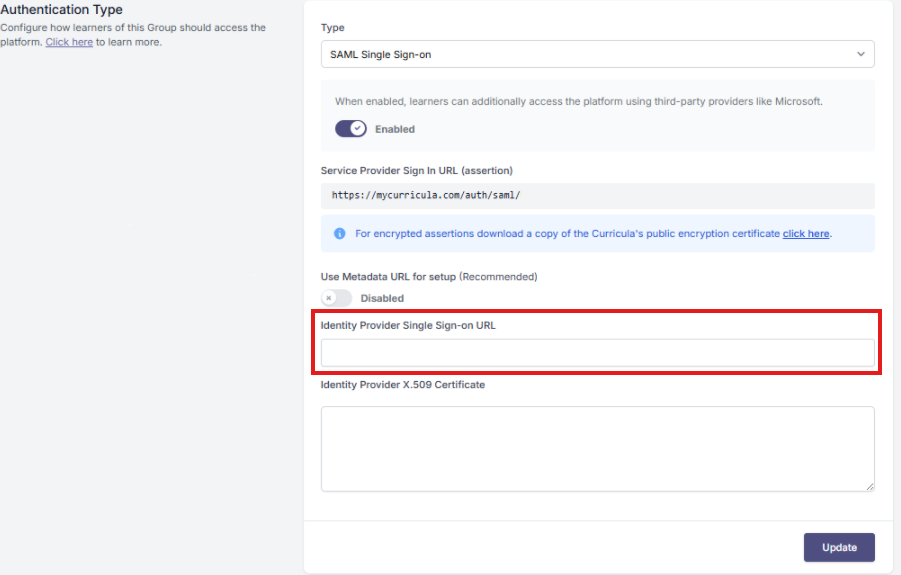Click the Service Provider Sign In URL label

(x=417, y=171)
